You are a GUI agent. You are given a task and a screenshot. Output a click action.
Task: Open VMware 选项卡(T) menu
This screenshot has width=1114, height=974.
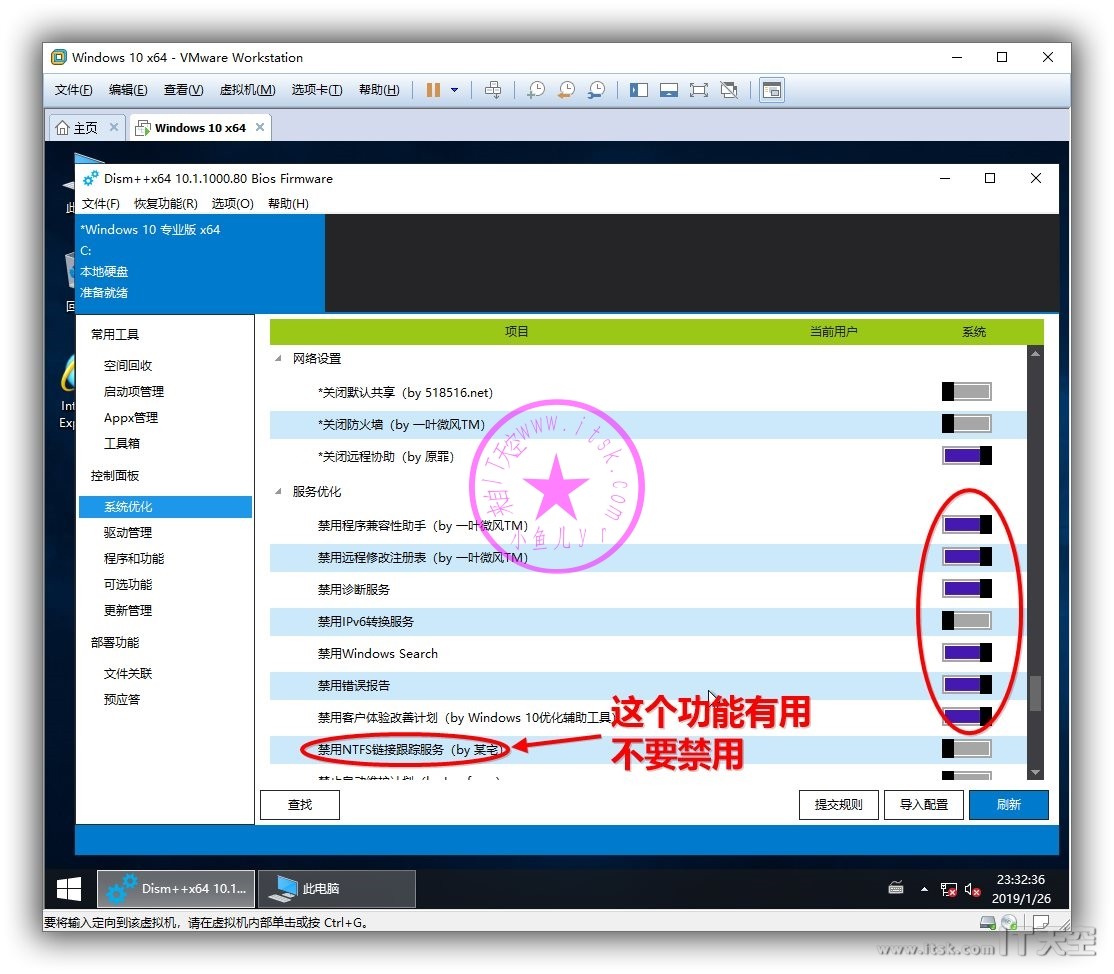click(317, 90)
